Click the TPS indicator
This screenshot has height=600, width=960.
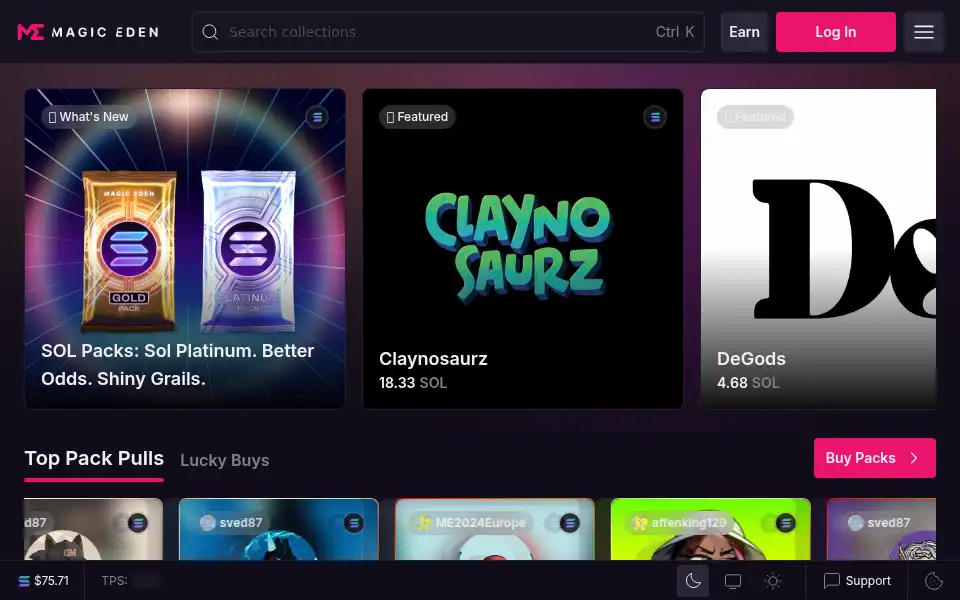point(130,580)
